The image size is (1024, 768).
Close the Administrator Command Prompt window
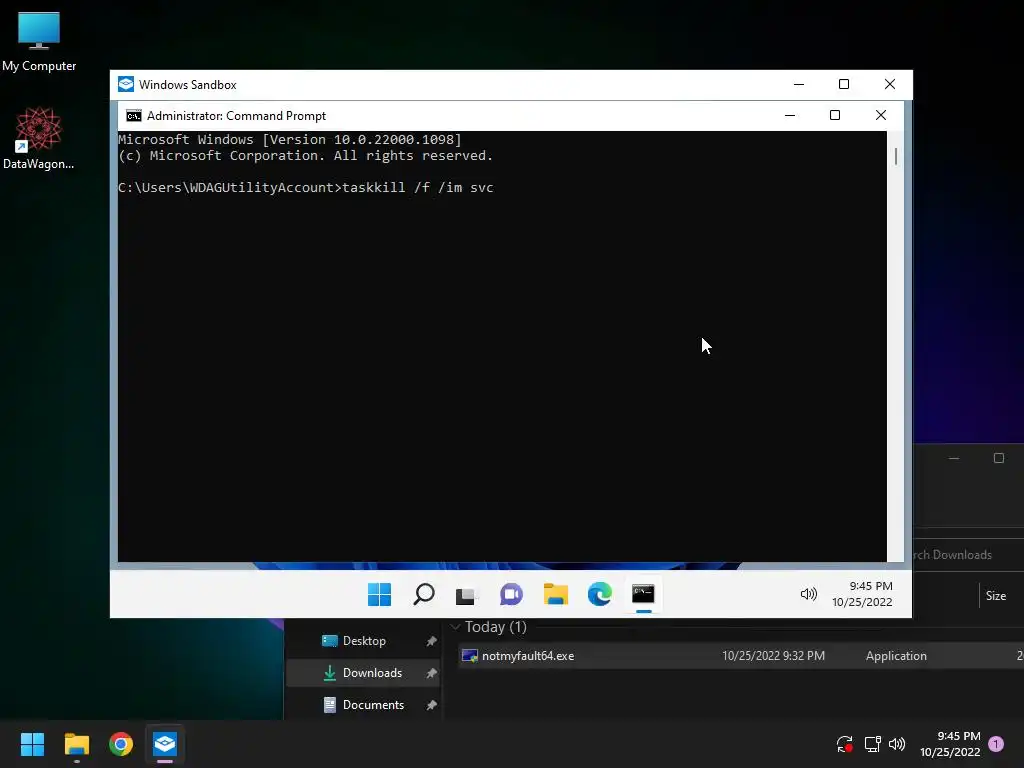(x=880, y=116)
